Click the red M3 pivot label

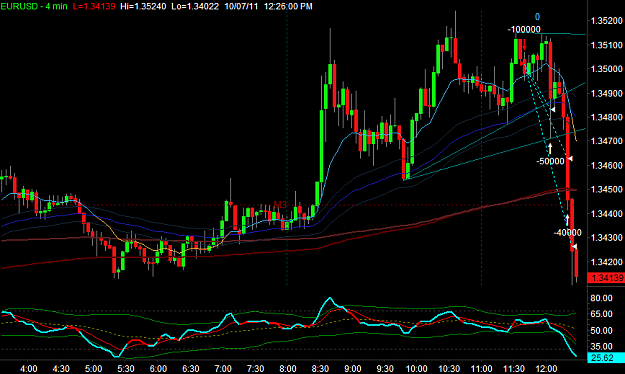click(280, 205)
